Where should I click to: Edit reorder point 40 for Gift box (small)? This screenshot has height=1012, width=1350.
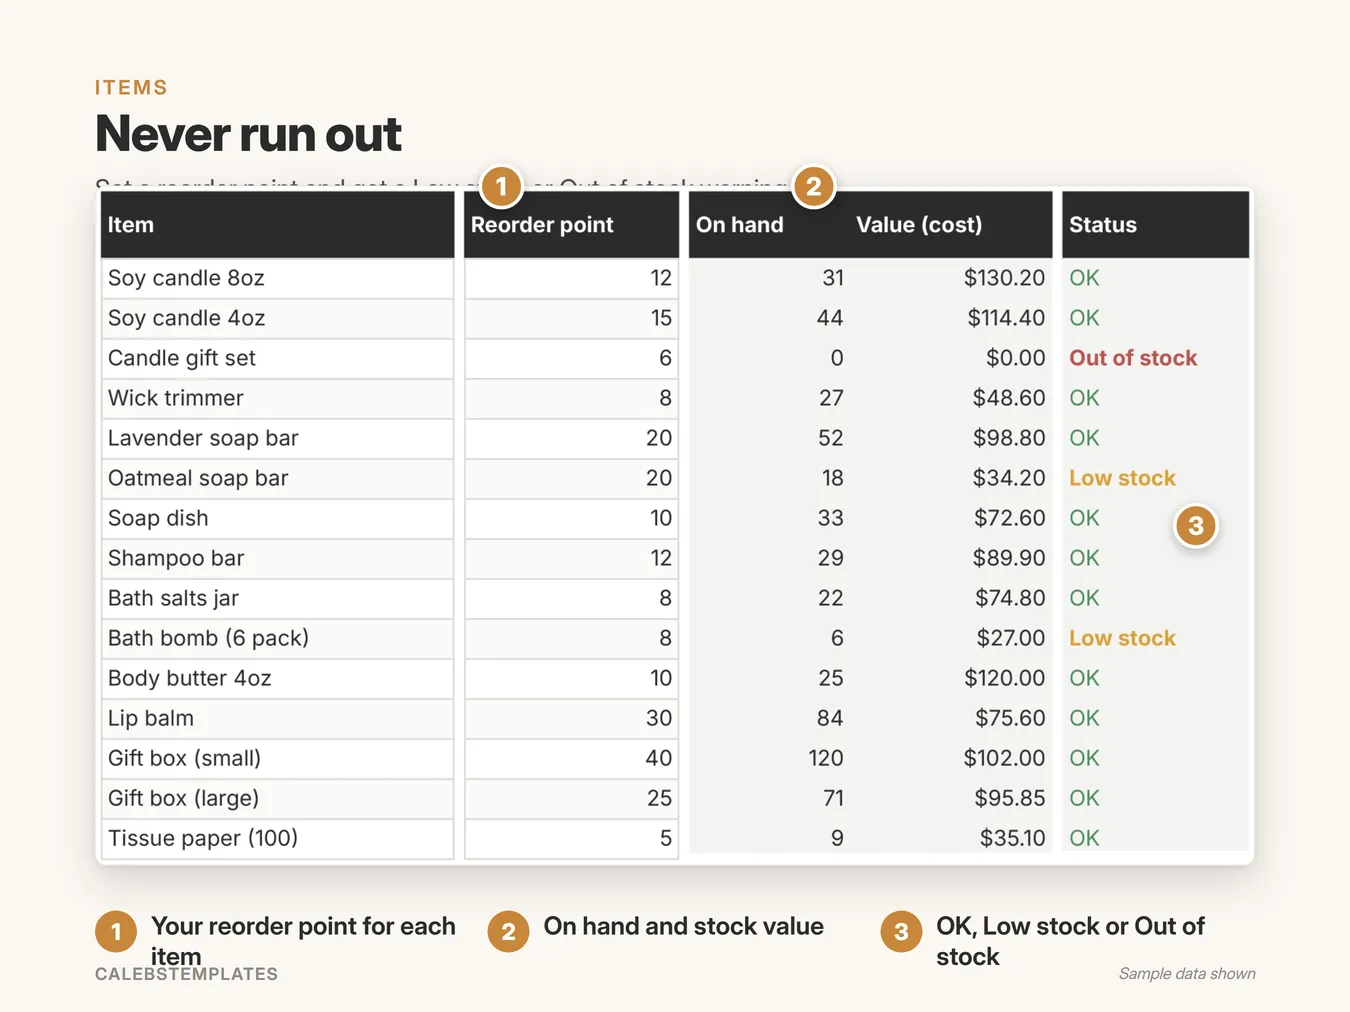572,758
